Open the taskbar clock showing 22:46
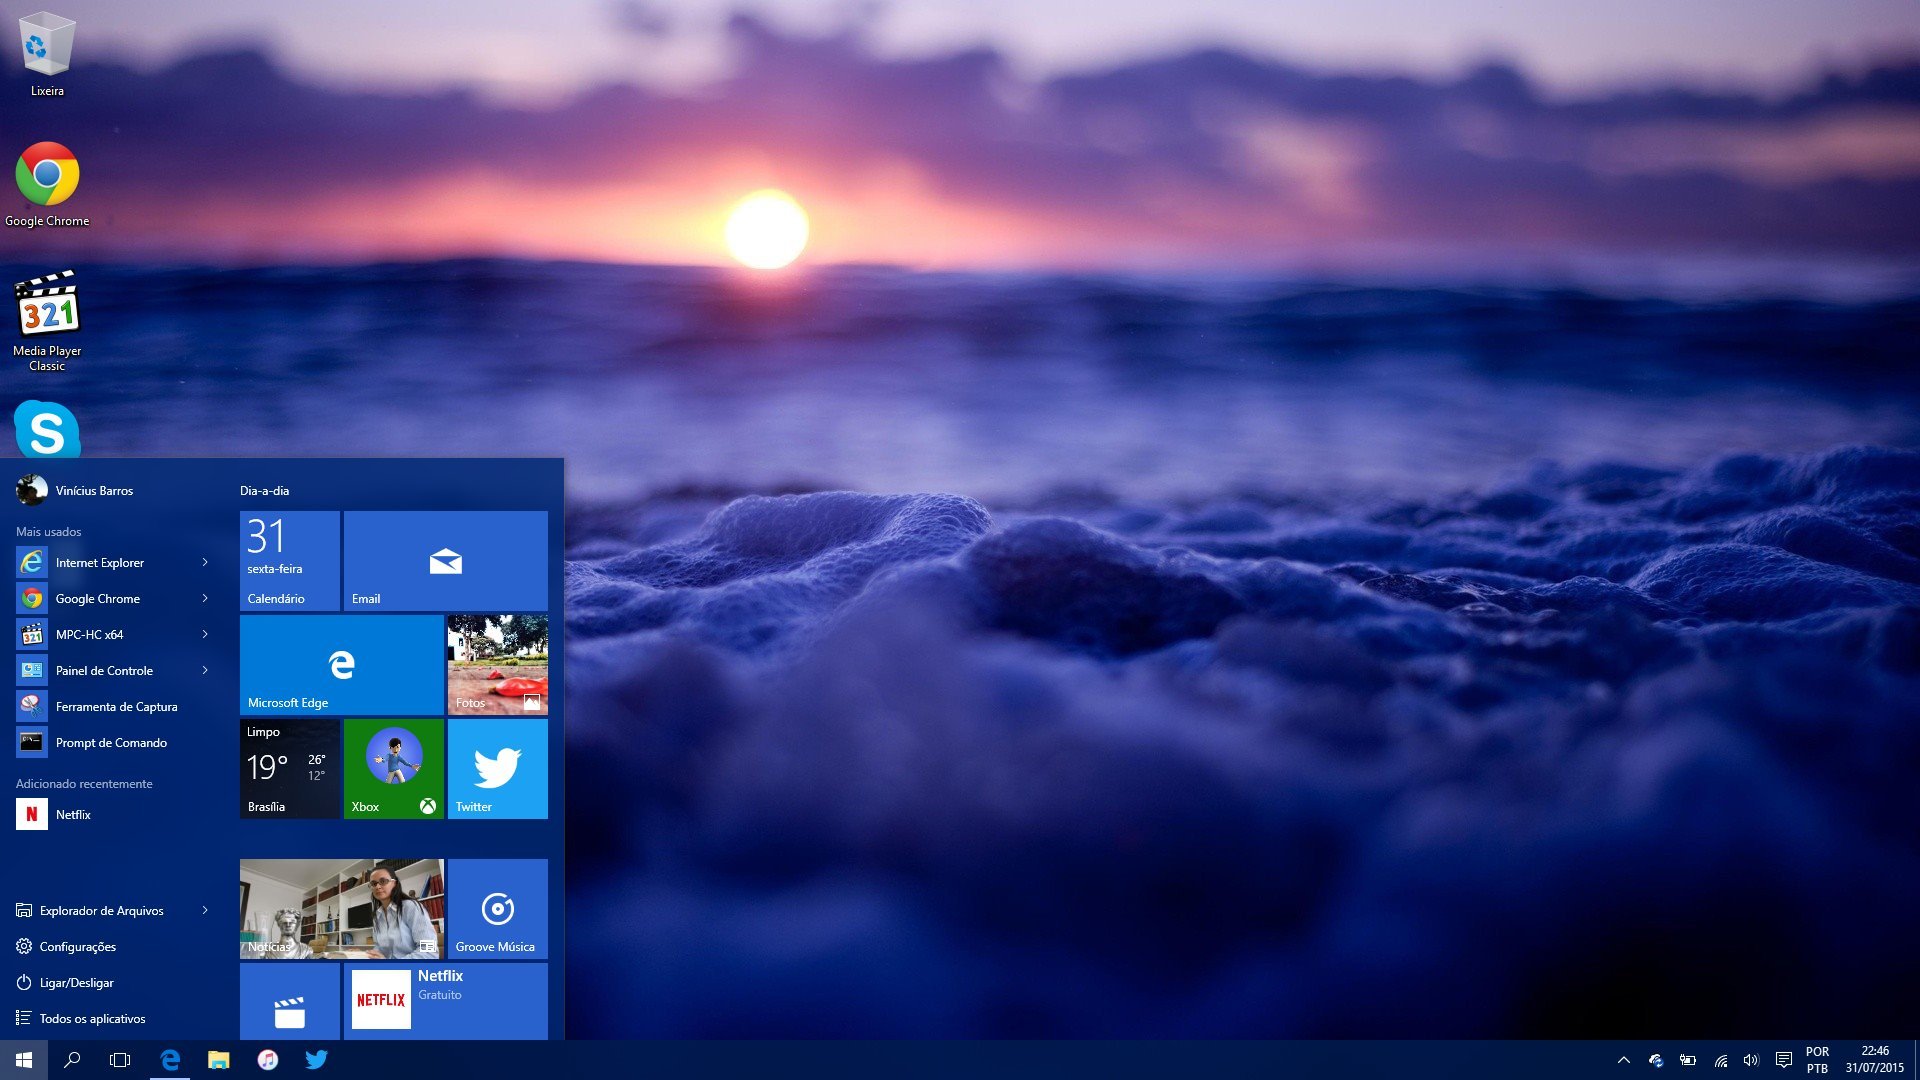The height and width of the screenshot is (1080, 1920). pyautogui.click(x=1875, y=1060)
